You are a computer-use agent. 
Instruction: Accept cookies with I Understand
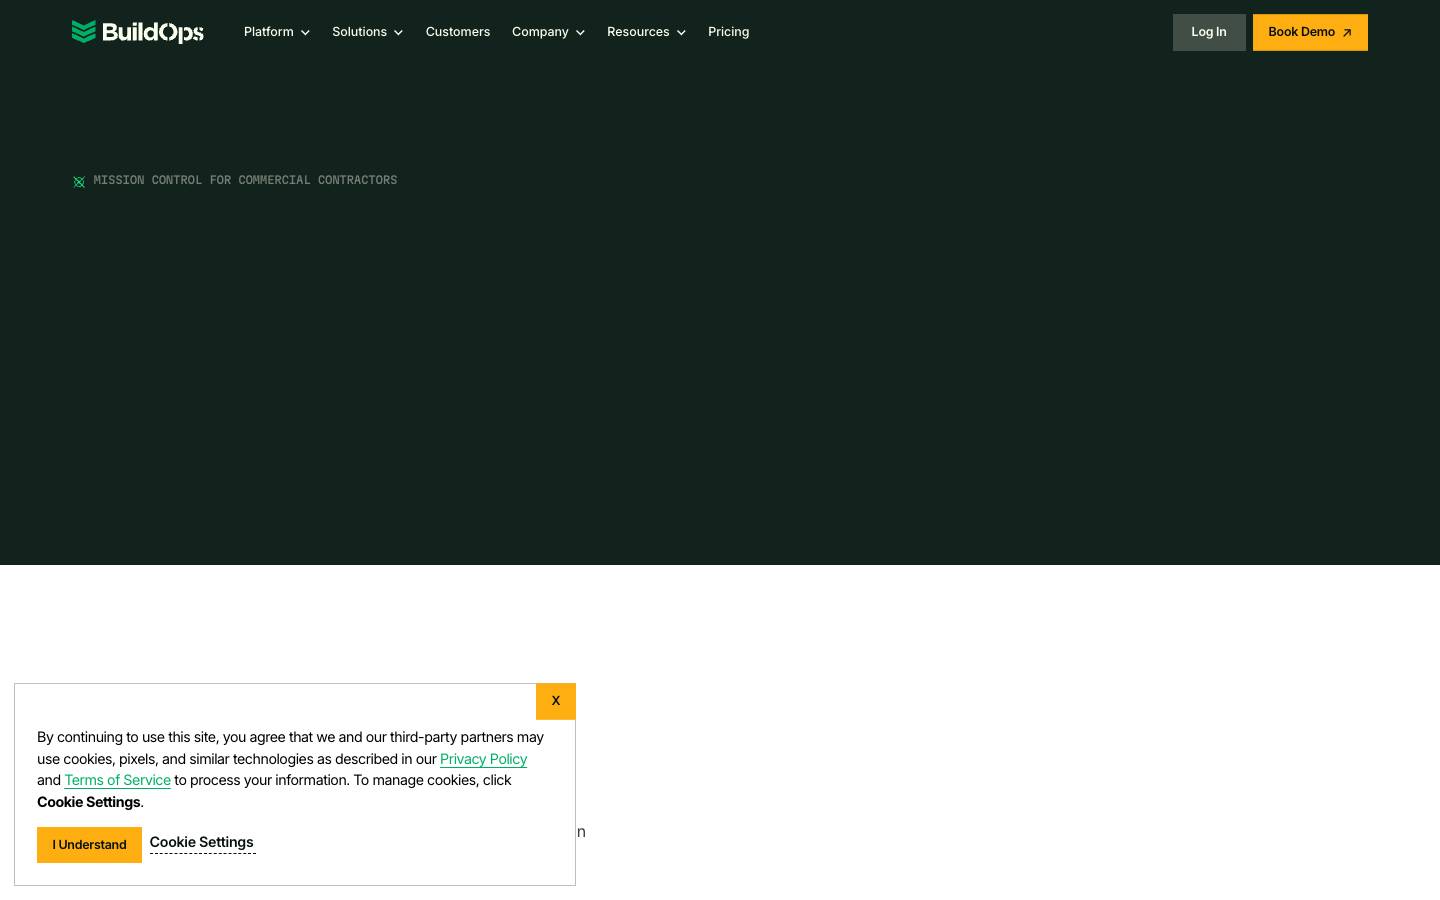(89, 845)
